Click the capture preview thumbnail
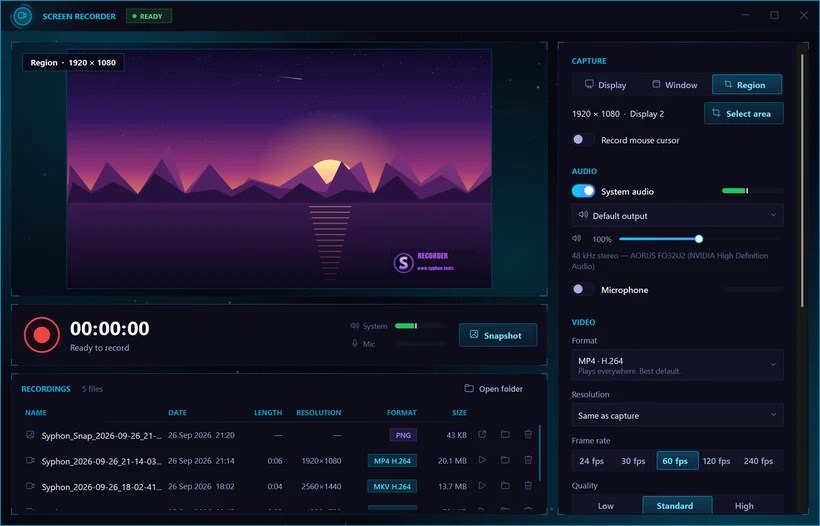The image size is (820, 526). coord(279,168)
